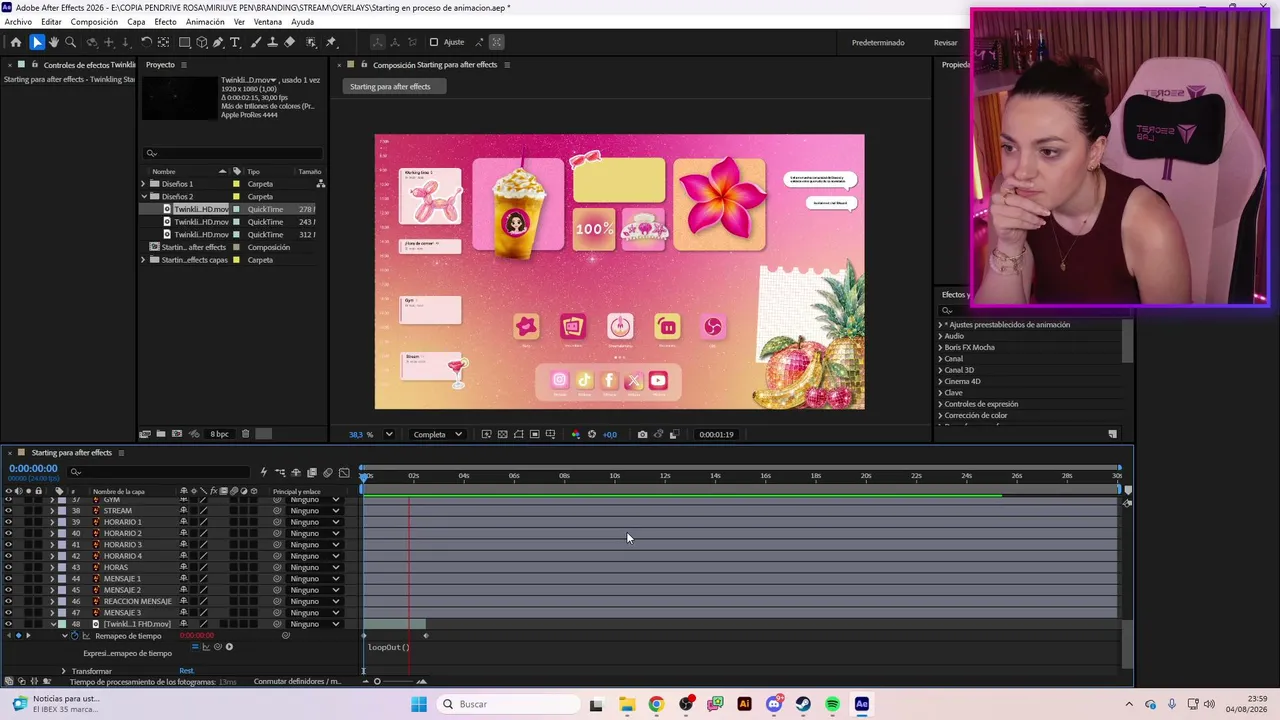Click the Revisar workspace button
Viewport: 1280px width, 720px height.
(946, 42)
